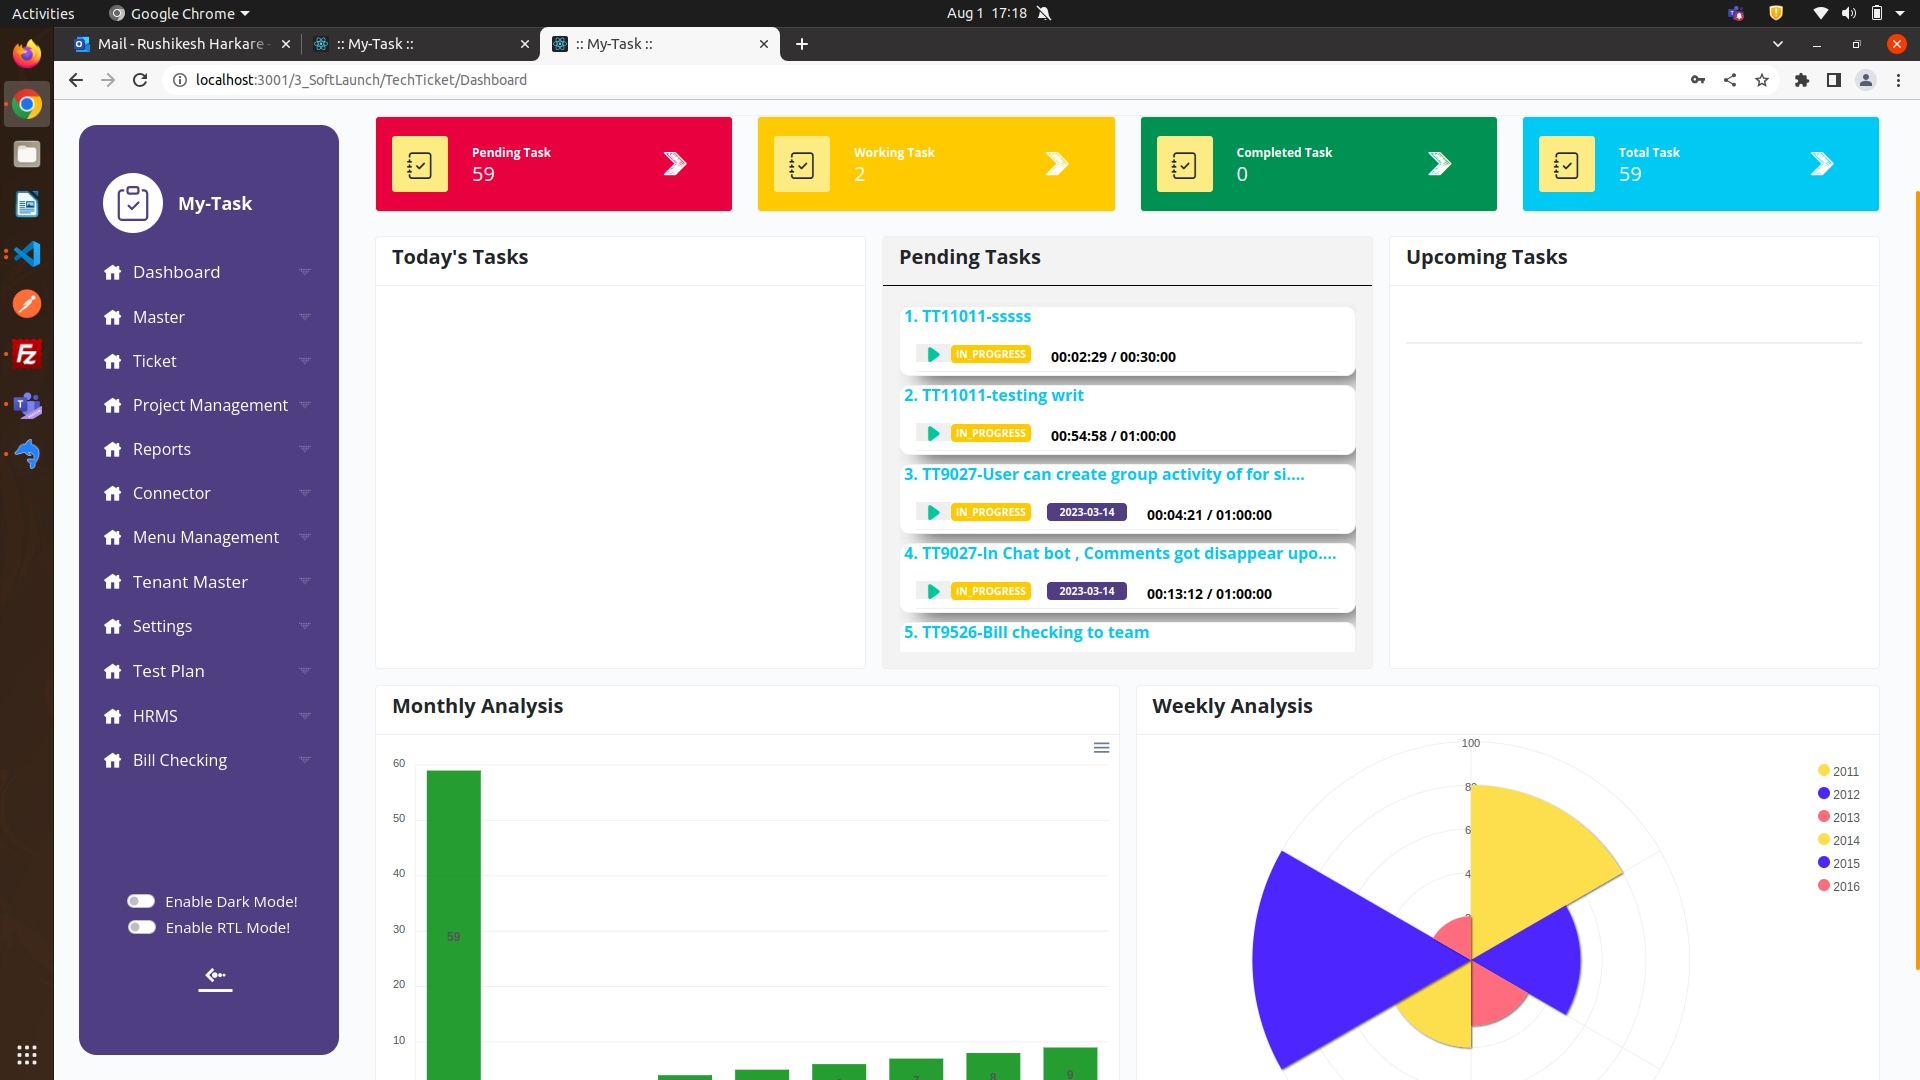
Task: Open task link TT9526-Bill checking to team
Action: click(x=1027, y=632)
